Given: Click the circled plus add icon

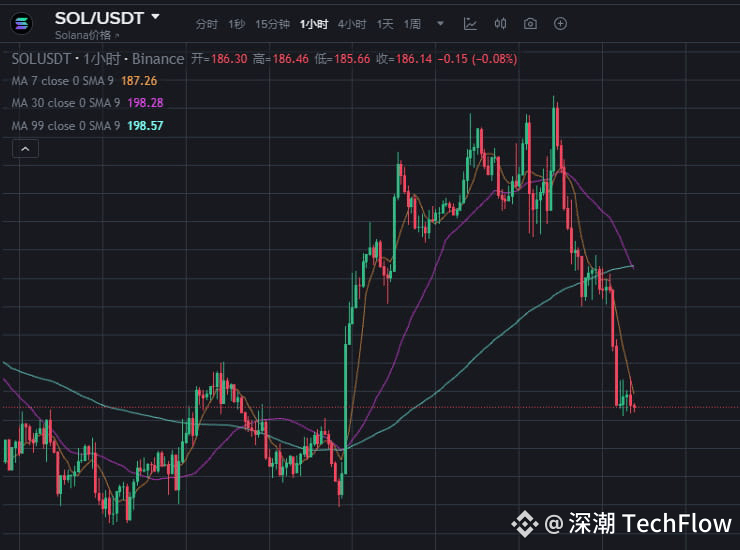Looking at the screenshot, I should click(x=560, y=24).
